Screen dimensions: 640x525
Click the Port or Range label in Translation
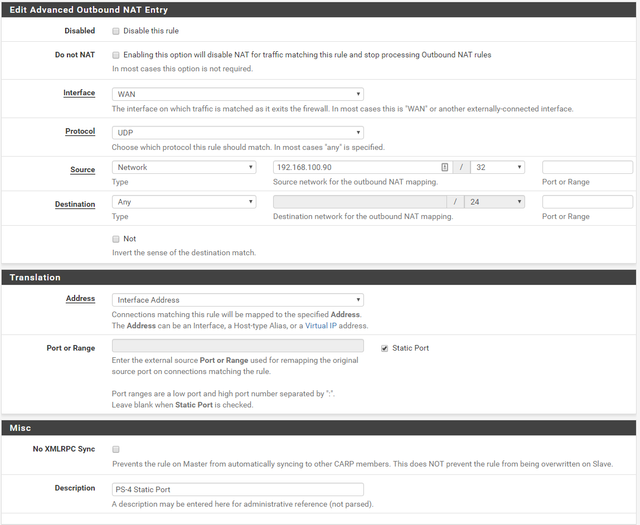[x=71, y=348]
